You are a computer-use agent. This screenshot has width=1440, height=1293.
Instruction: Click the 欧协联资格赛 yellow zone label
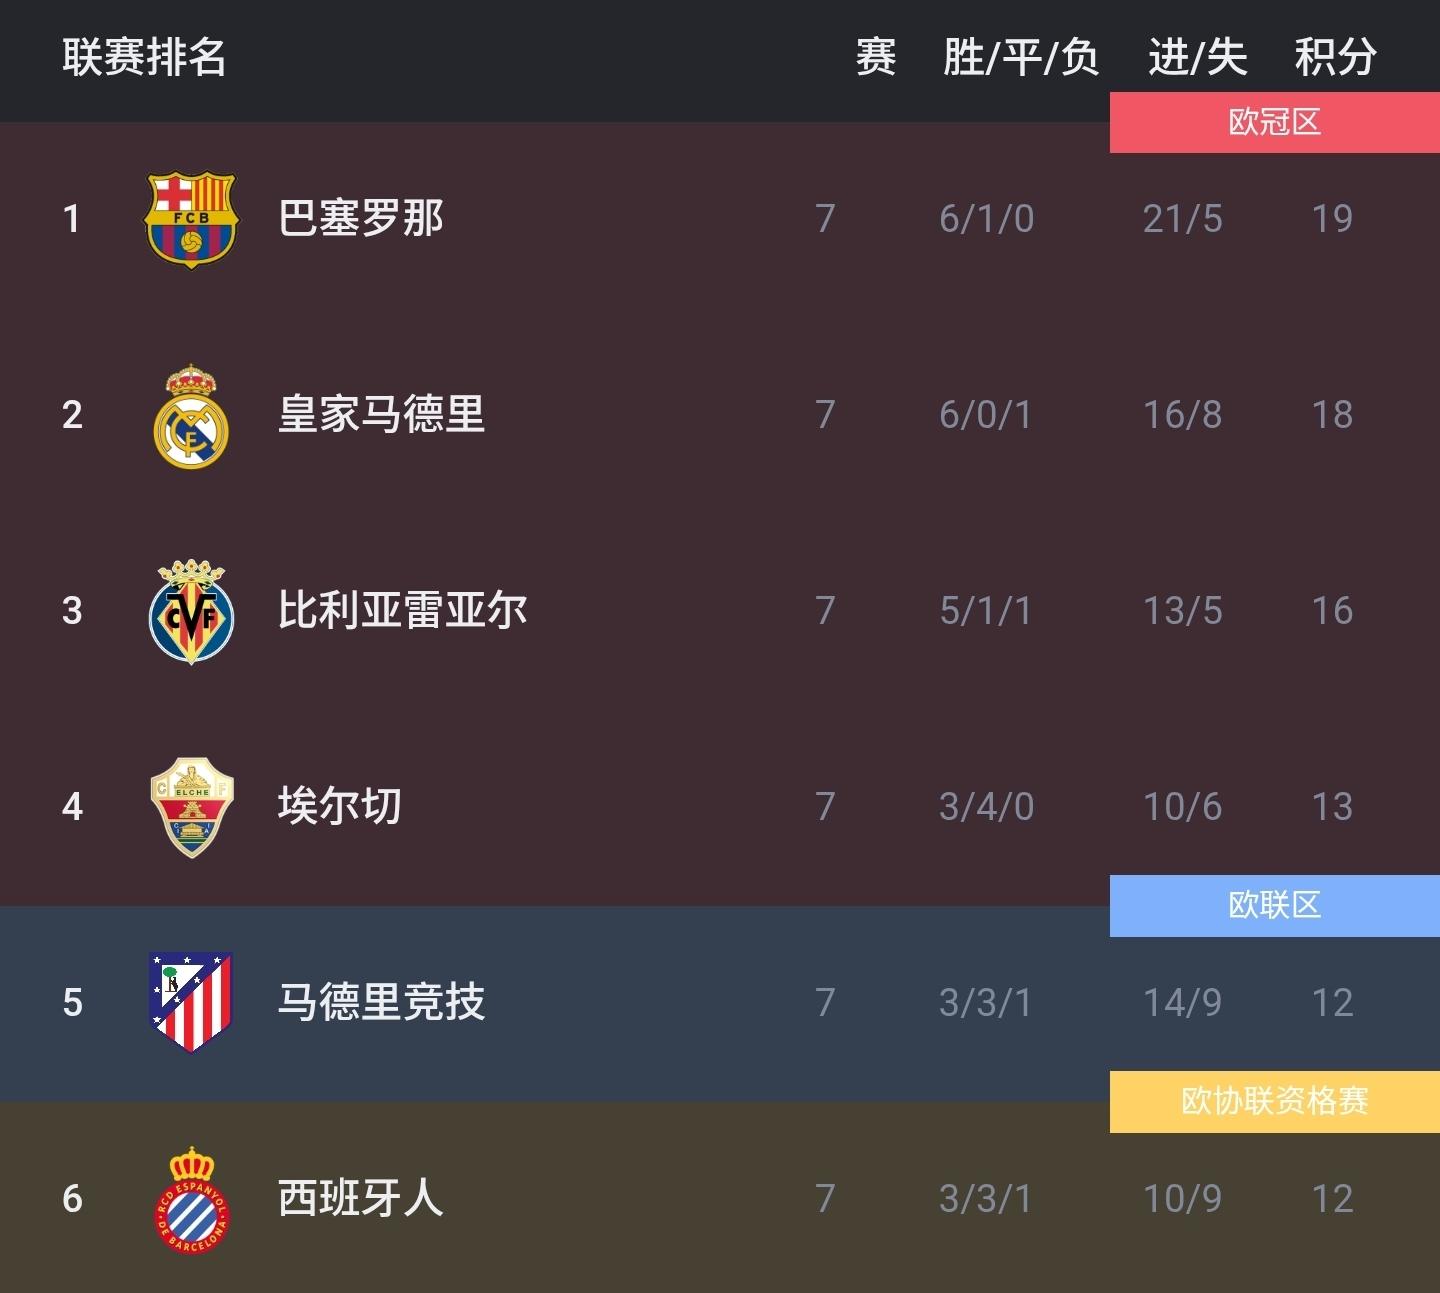tap(1274, 1102)
